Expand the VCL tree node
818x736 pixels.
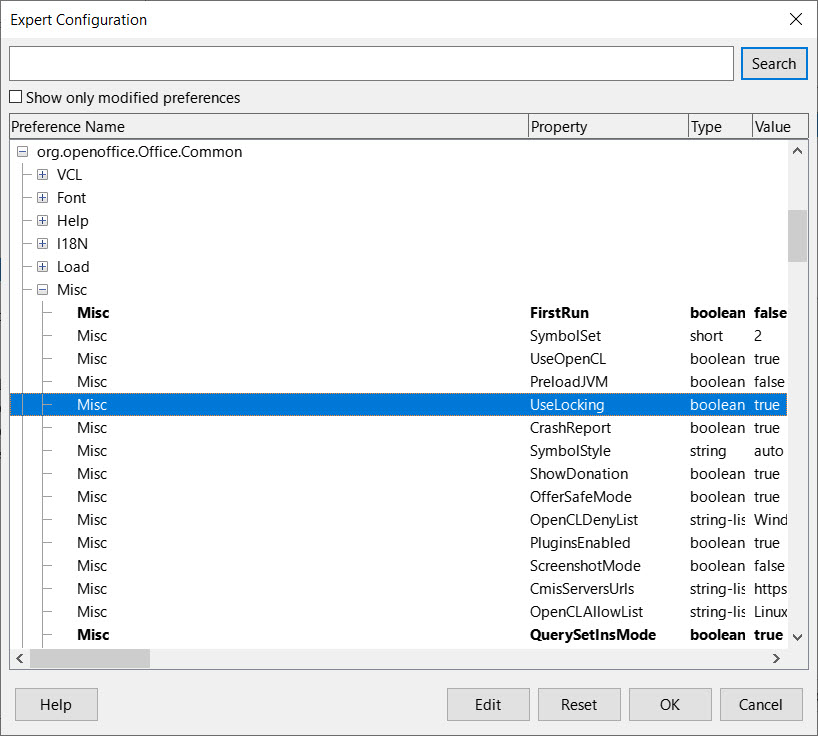click(x=43, y=175)
